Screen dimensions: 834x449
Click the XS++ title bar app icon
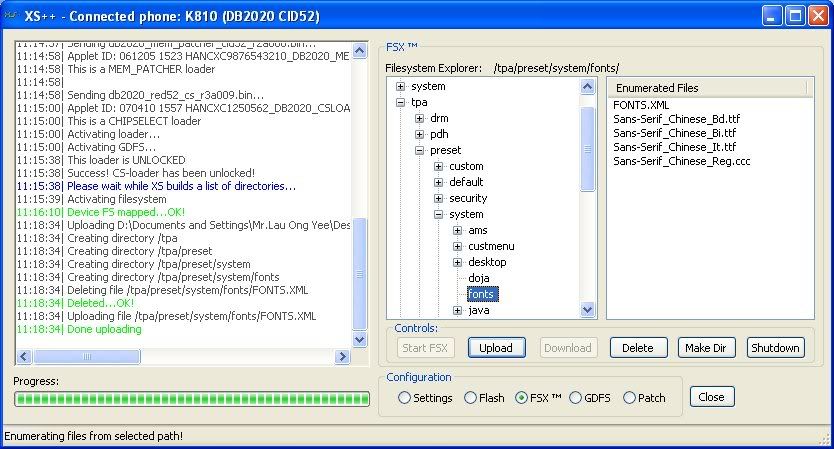tap(13, 15)
